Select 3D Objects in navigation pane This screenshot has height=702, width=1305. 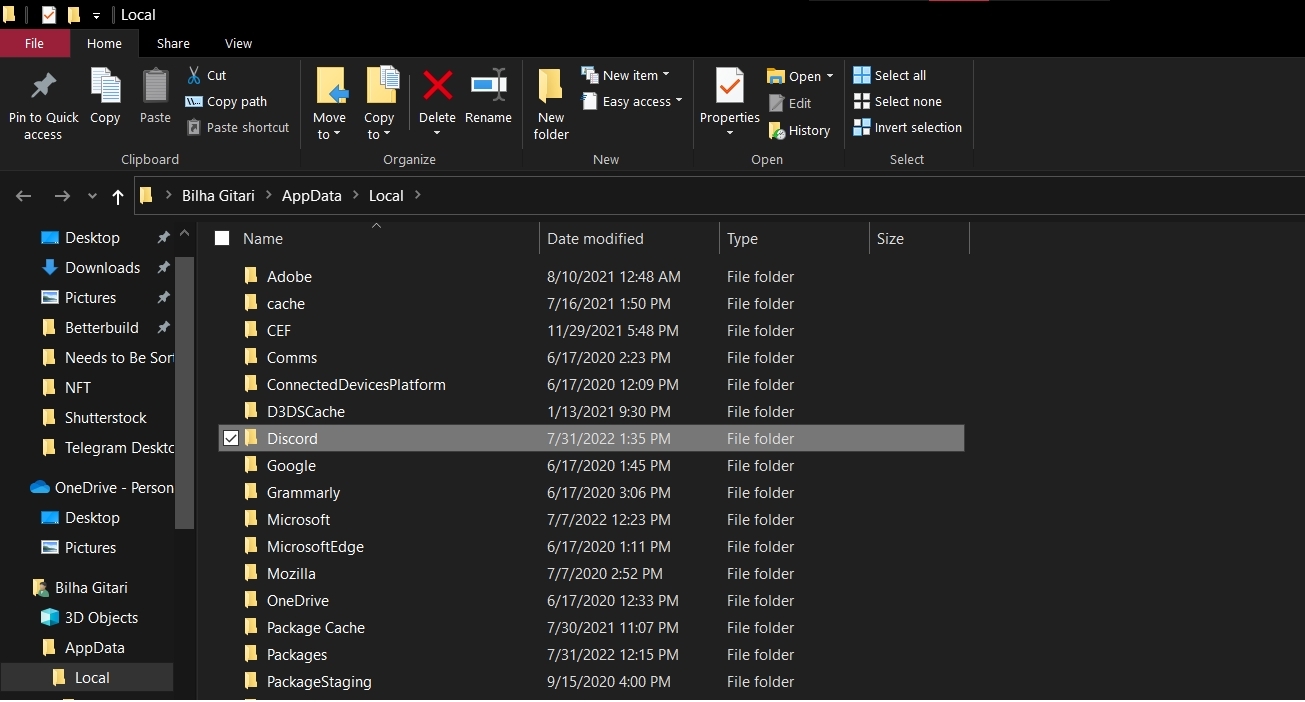coord(101,617)
